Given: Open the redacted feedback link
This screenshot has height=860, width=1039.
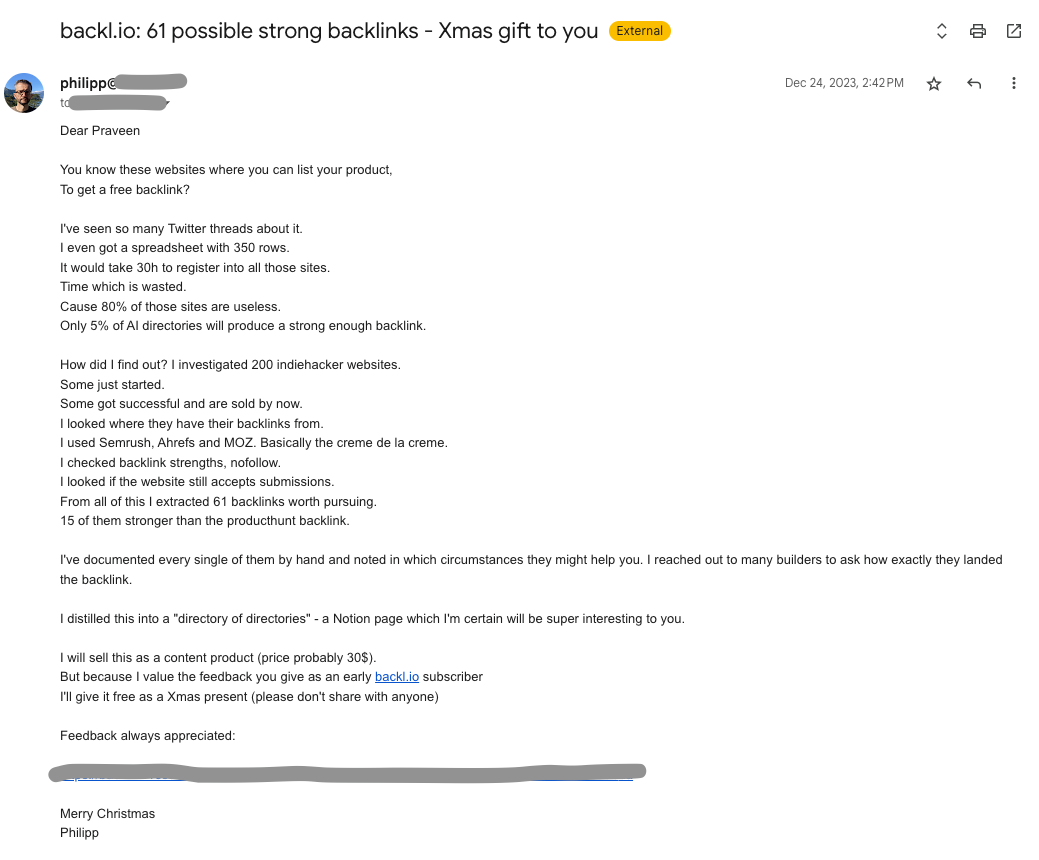Looking at the screenshot, I should click(x=345, y=772).
